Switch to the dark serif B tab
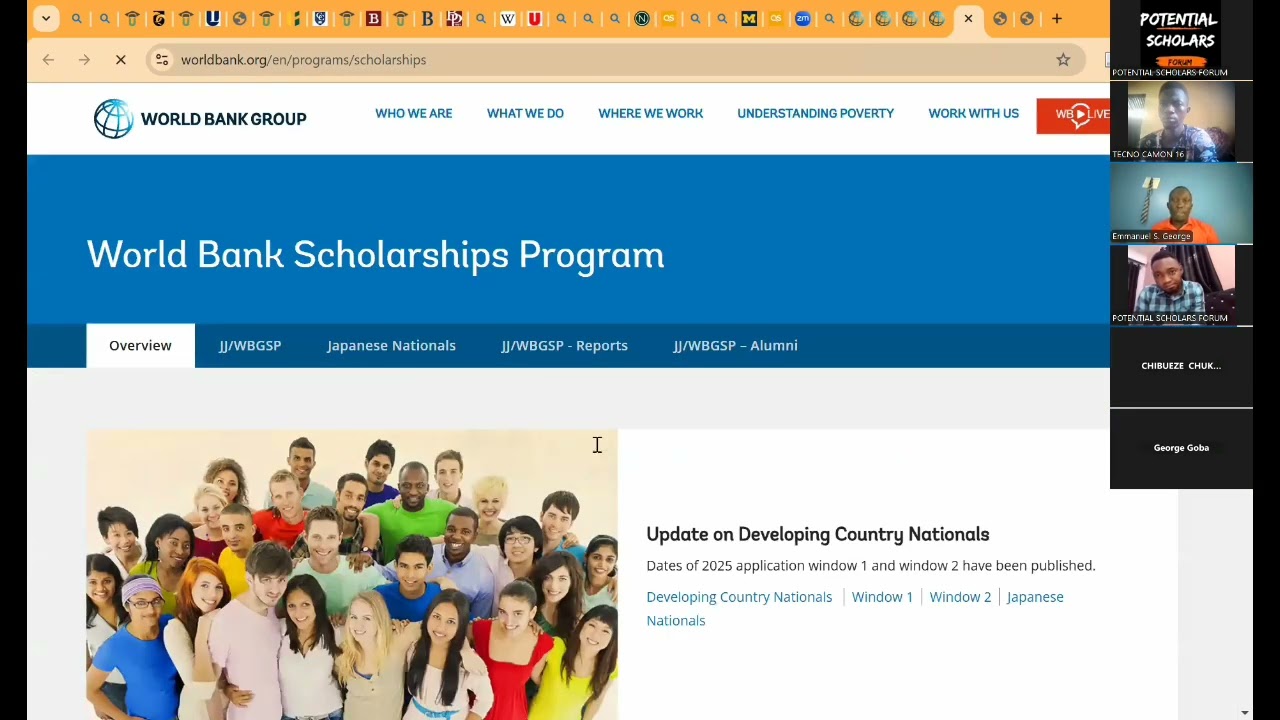The width and height of the screenshot is (1280, 720). tap(427, 19)
